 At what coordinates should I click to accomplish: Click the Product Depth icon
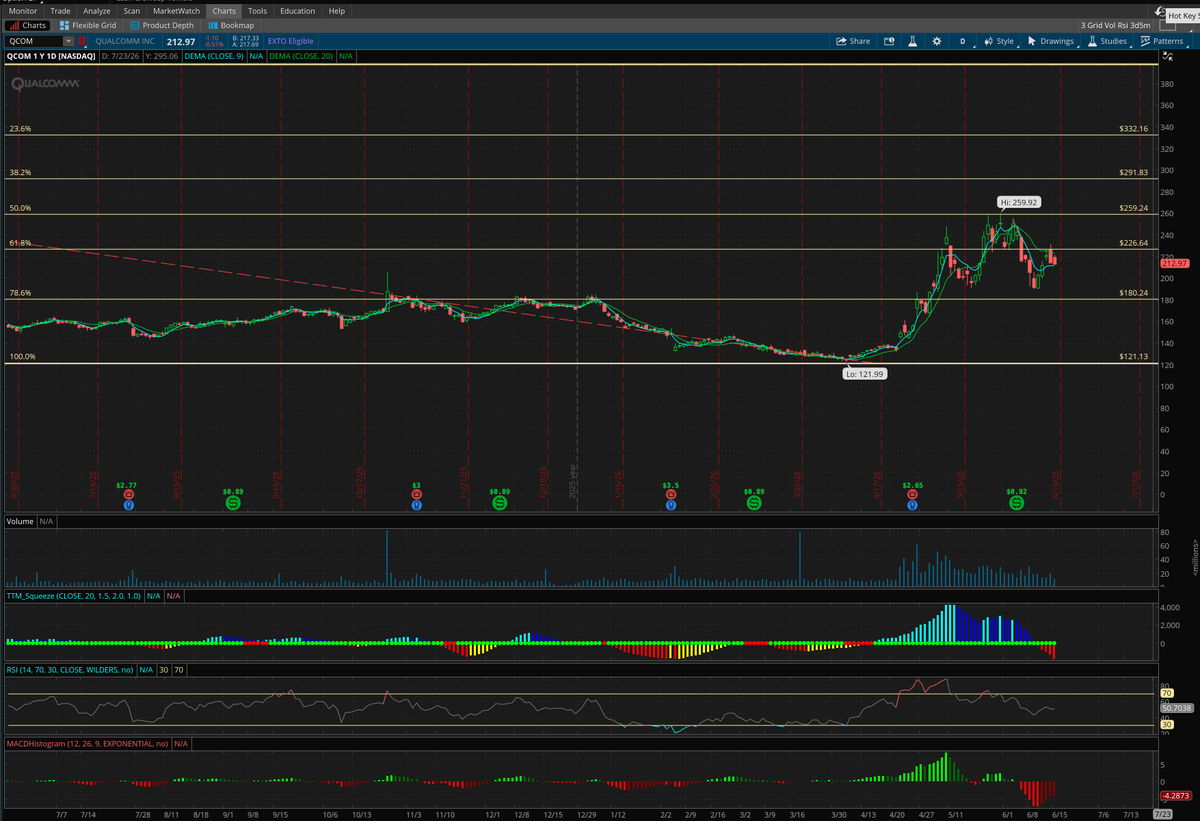pos(135,25)
